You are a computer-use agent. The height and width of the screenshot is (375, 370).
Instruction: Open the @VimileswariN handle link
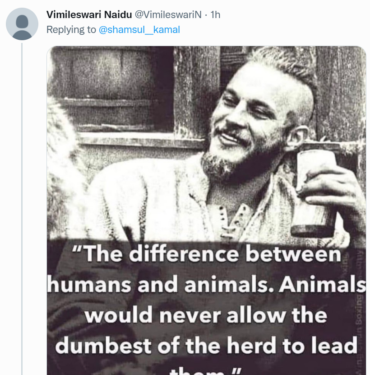tap(168, 15)
